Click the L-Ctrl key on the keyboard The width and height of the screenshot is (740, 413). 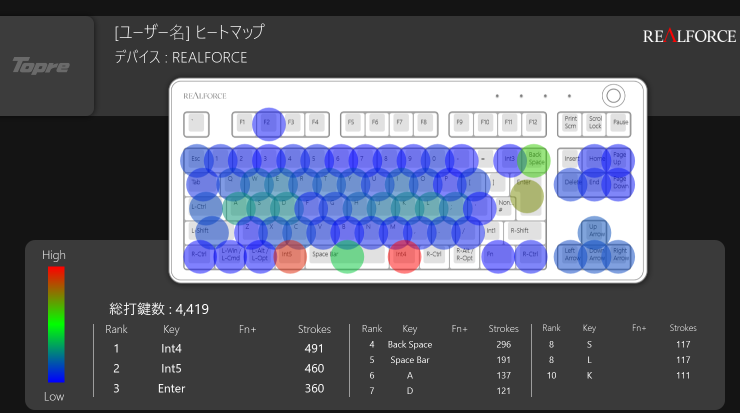[204, 208]
